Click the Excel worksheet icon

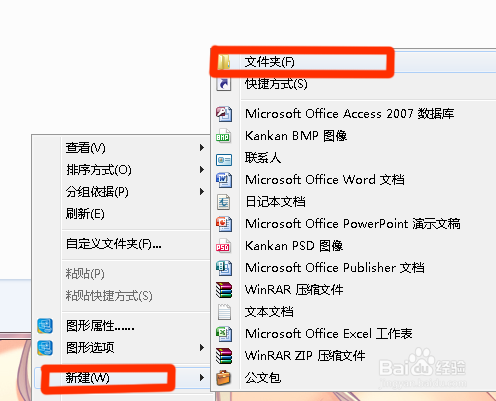pos(224,334)
